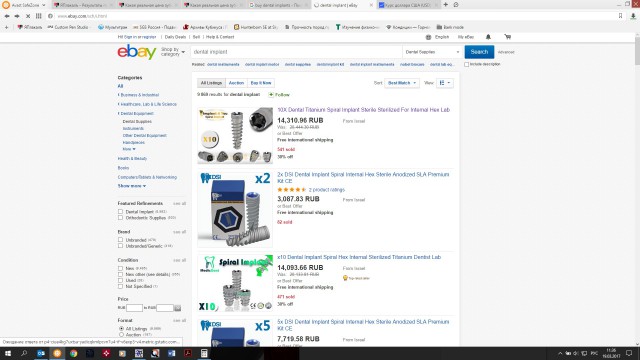Check the Orthodontic Supplies refinement box
This screenshot has width=640, height=360.
(x=120, y=218)
